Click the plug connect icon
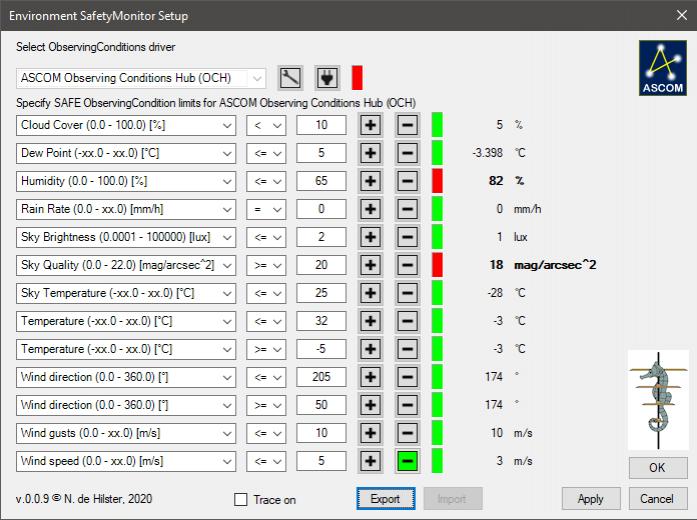The image size is (697, 520). pyautogui.click(x=327, y=78)
